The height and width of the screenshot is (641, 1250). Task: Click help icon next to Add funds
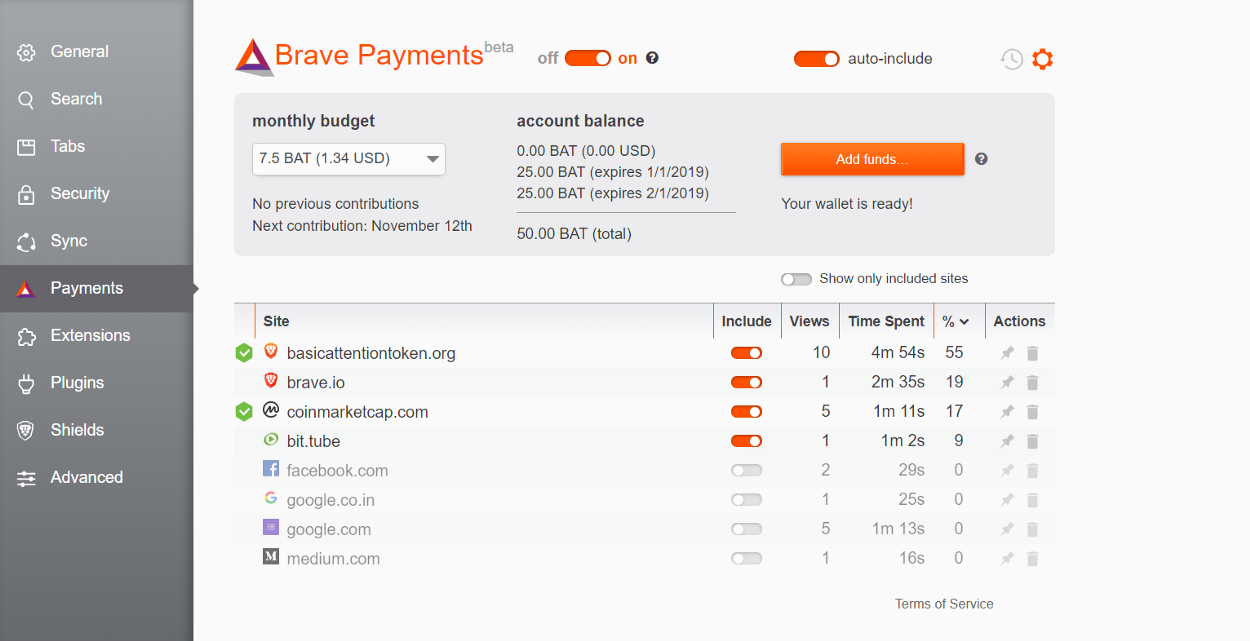click(981, 159)
